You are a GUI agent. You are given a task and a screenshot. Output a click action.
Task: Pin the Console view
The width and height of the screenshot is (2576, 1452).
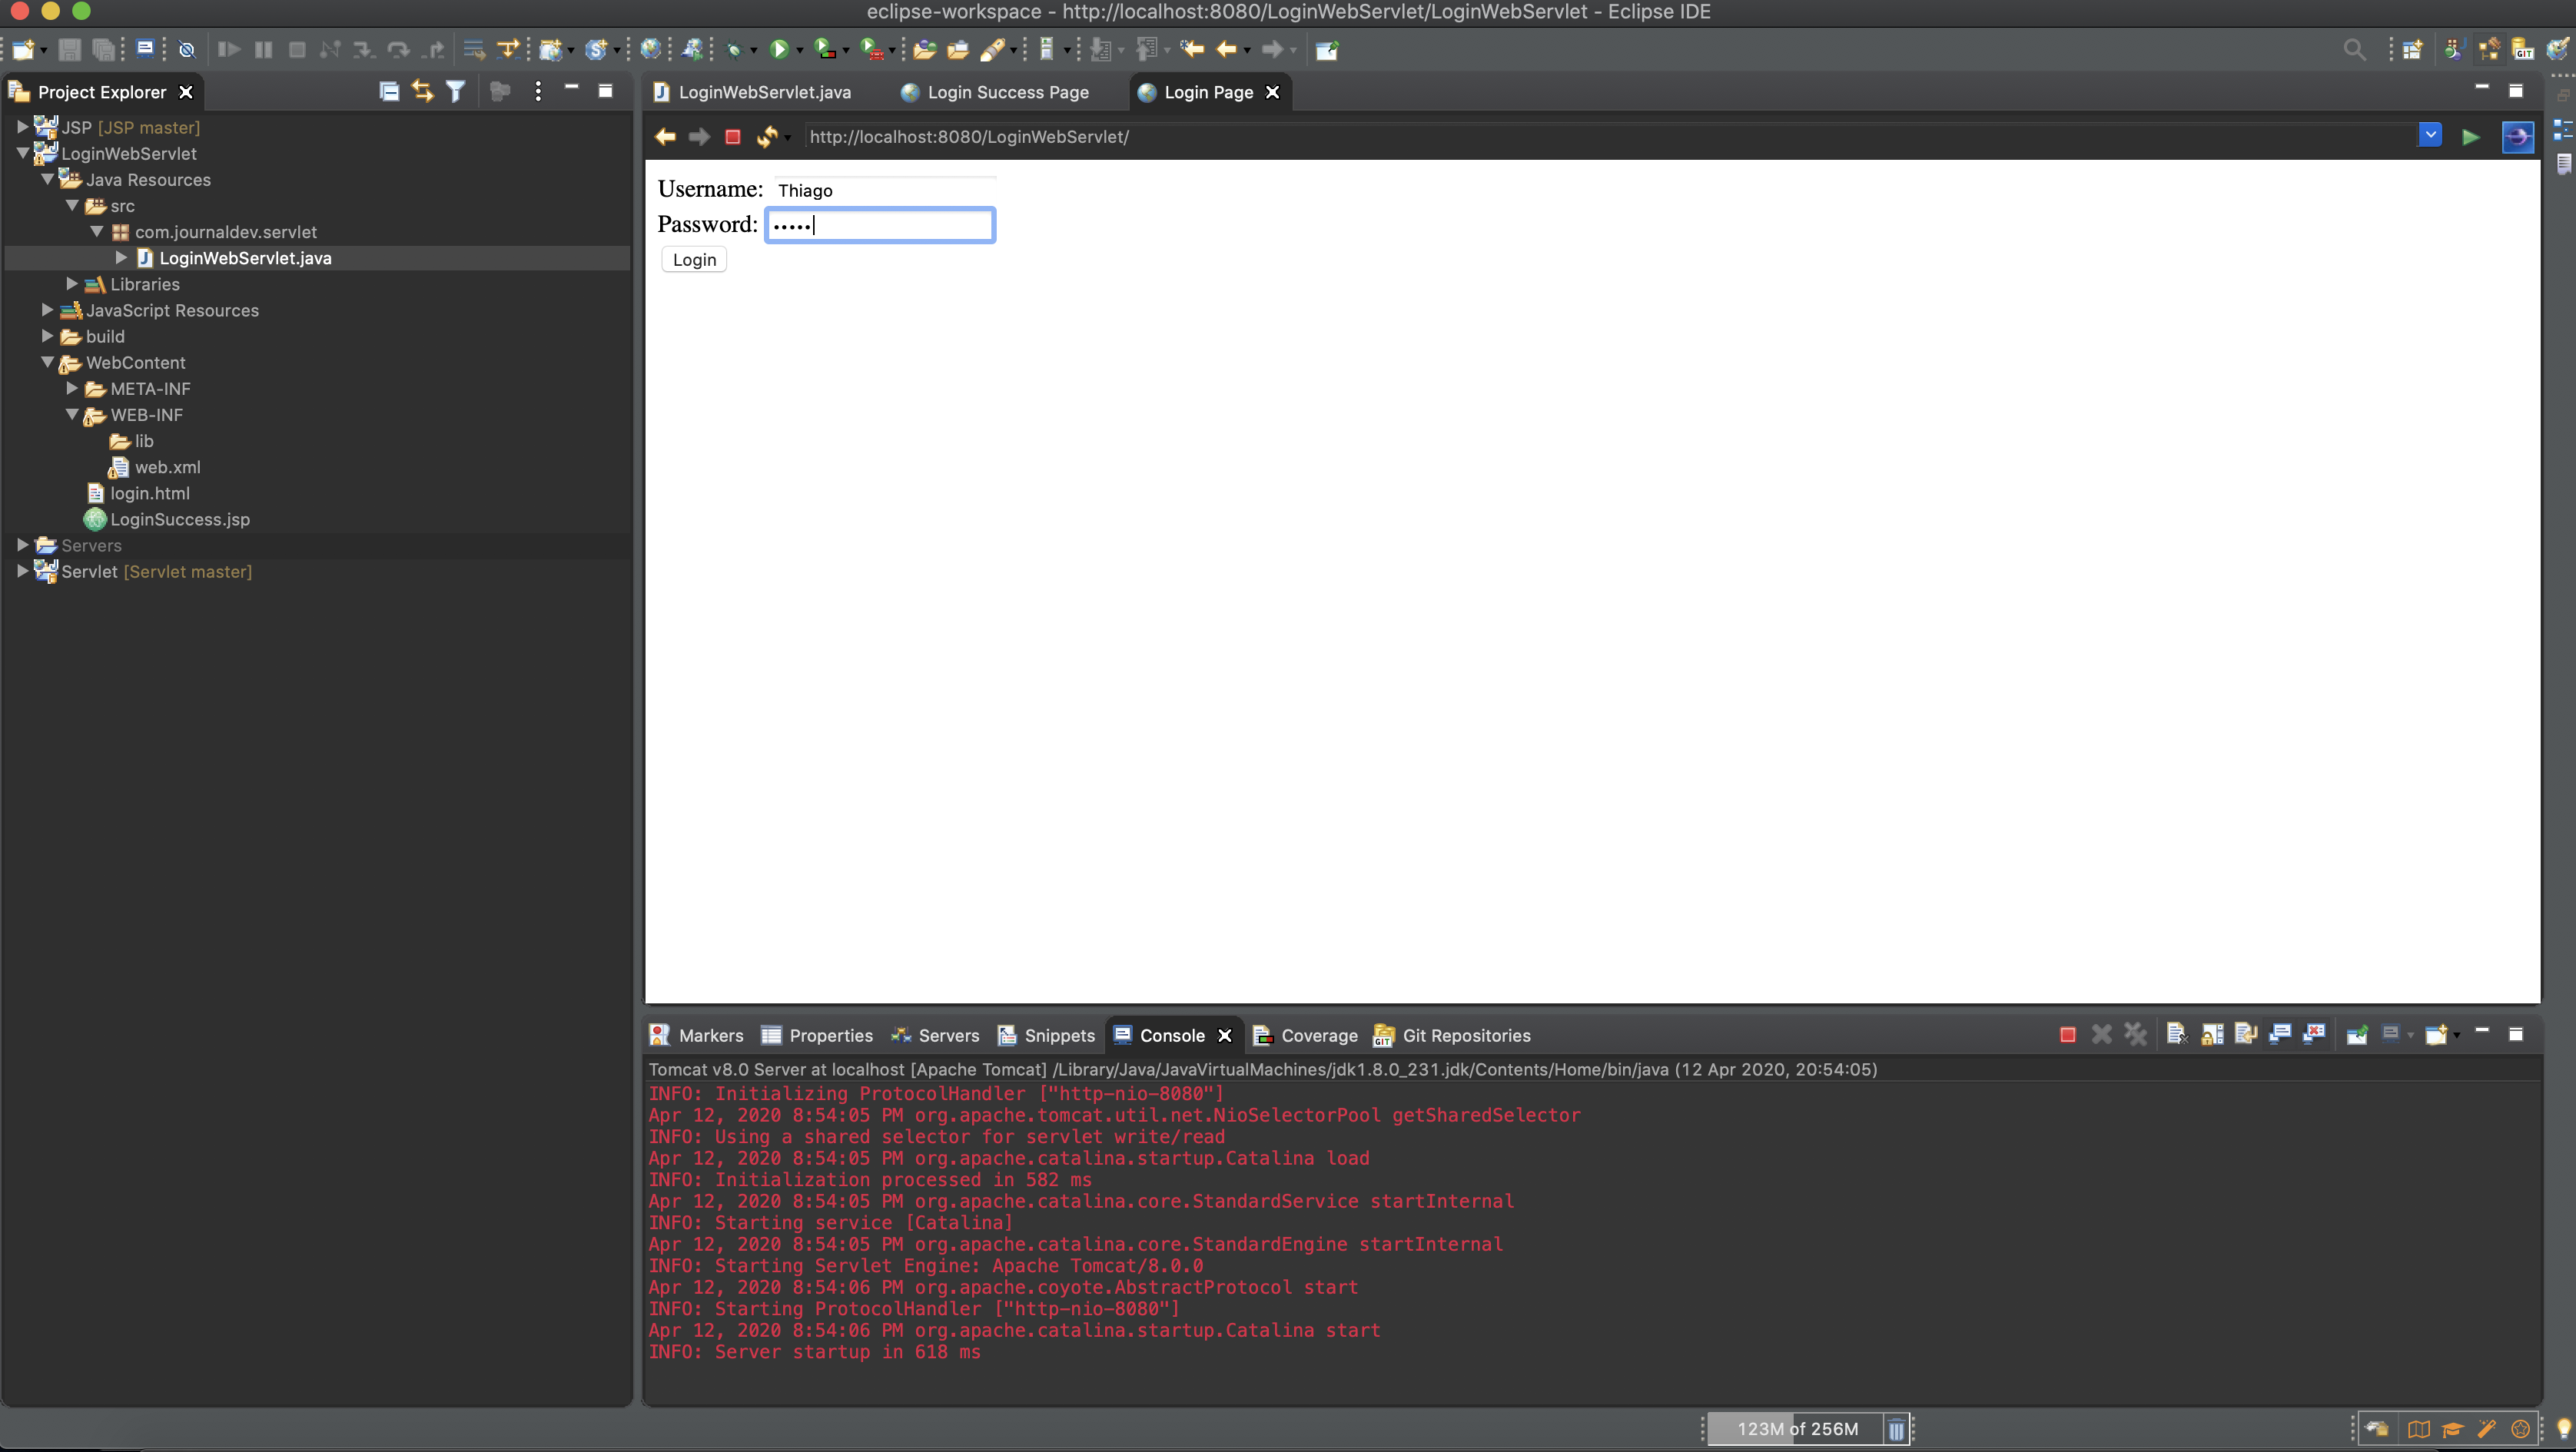click(x=2356, y=1035)
